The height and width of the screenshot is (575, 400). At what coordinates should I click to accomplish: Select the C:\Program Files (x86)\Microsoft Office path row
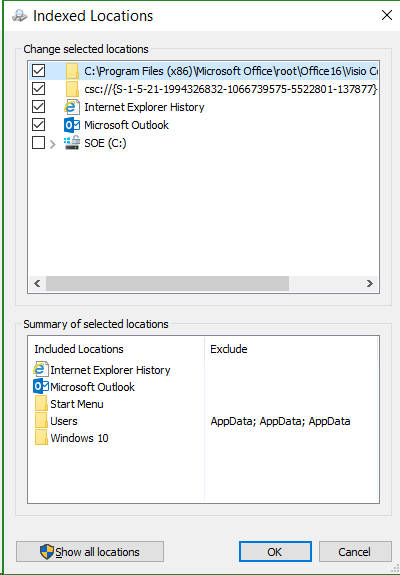(203, 71)
